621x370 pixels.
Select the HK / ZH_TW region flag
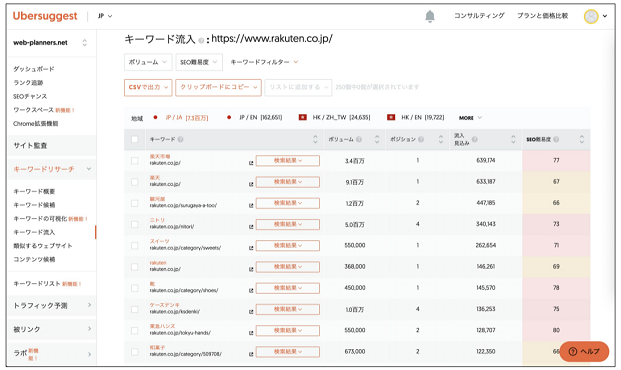[x=303, y=117]
